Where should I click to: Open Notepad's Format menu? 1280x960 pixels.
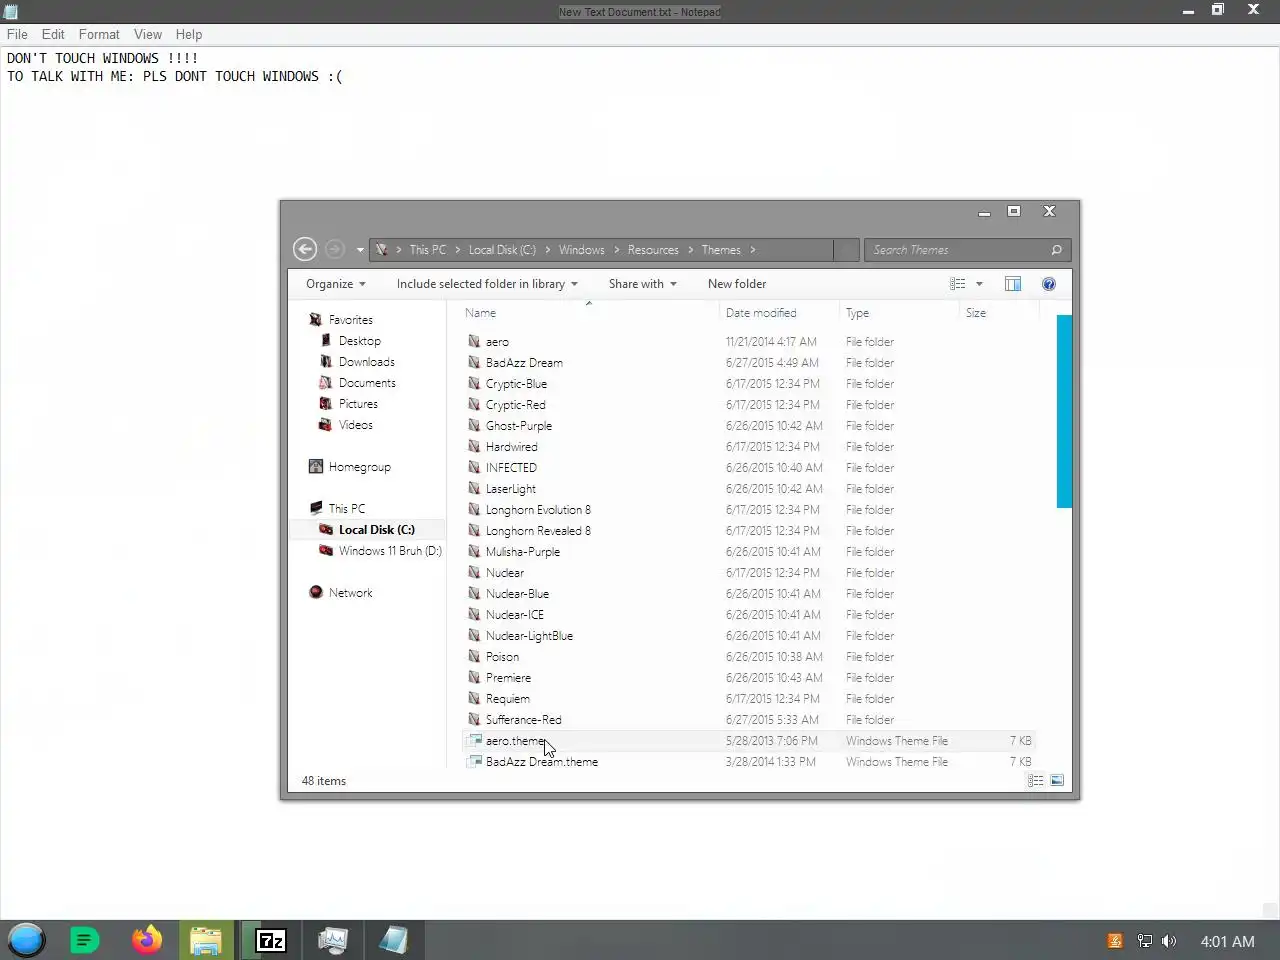coord(99,34)
